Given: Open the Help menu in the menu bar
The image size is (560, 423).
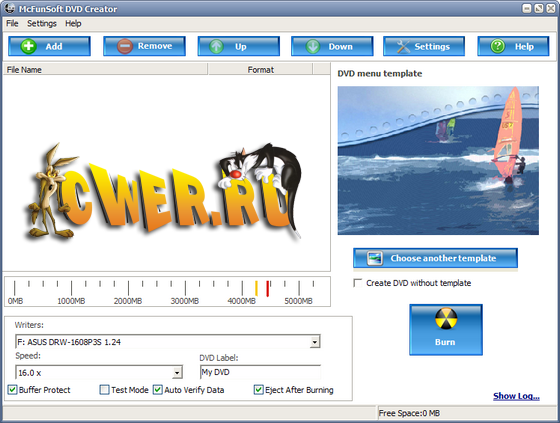Looking at the screenshot, I should tap(73, 24).
